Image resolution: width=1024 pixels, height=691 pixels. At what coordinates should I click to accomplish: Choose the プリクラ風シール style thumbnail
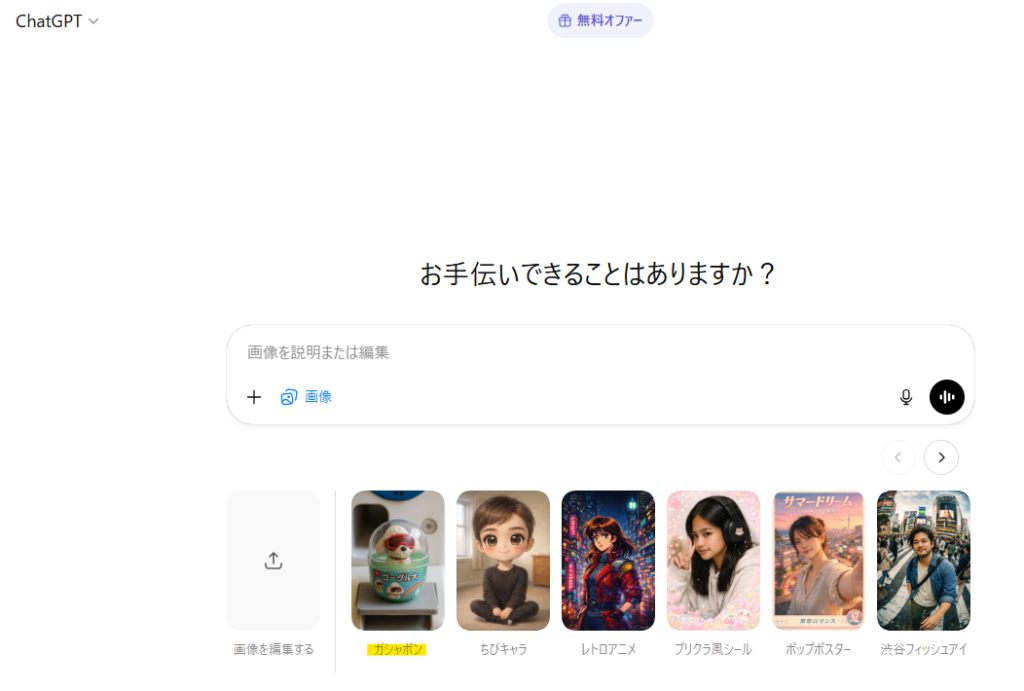pos(713,560)
